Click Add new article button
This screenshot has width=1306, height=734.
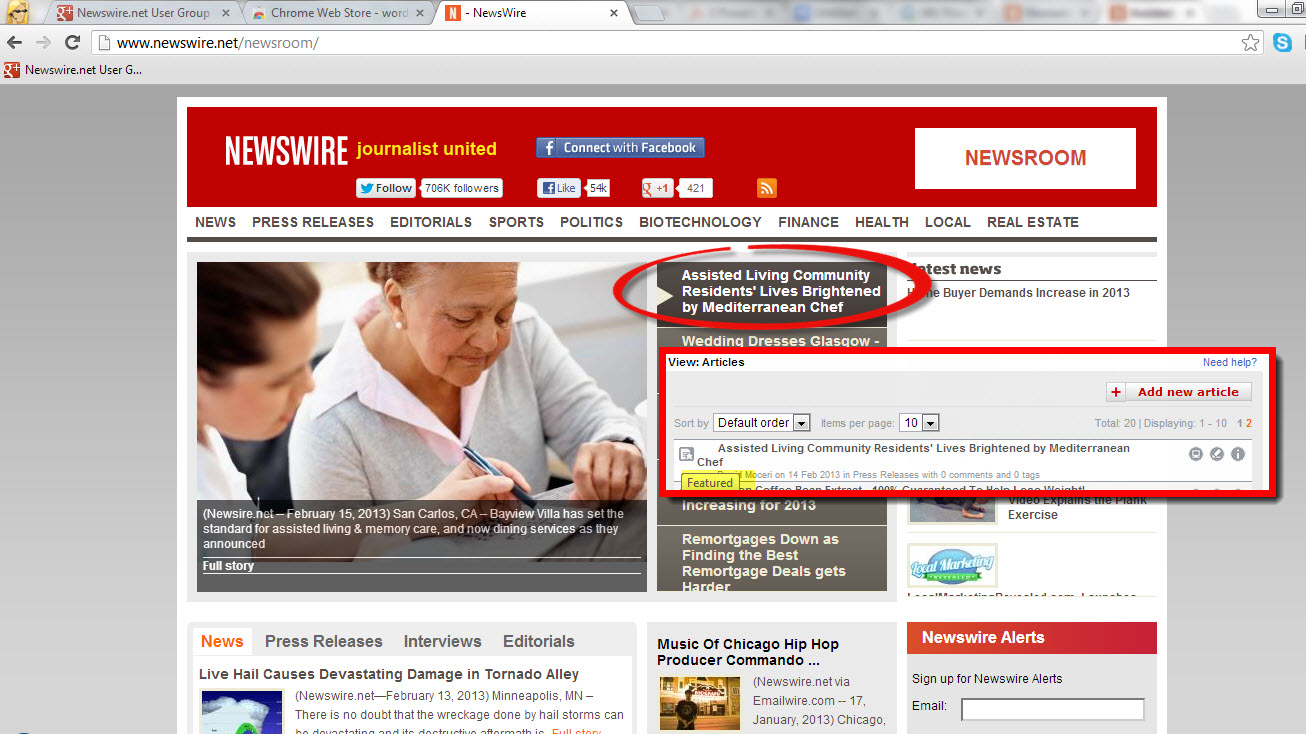[x=1179, y=392]
